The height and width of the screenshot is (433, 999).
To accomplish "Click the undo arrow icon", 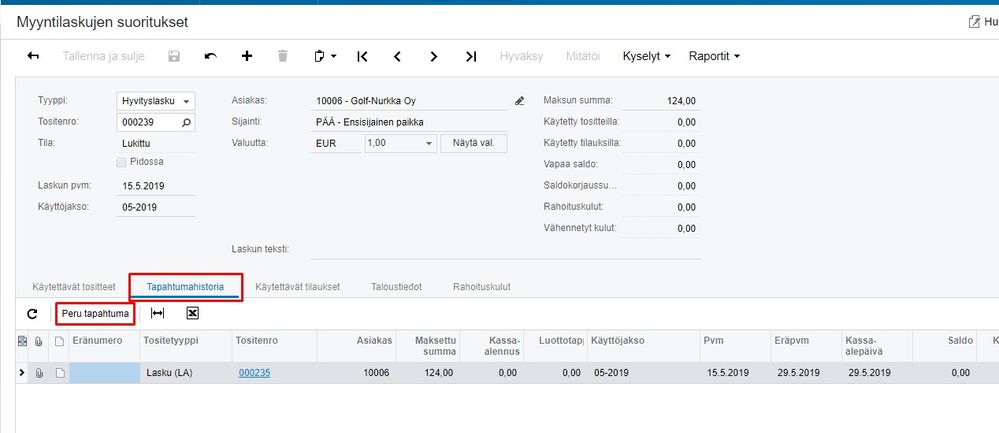I will pyautogui.click(x=210, y=56).
